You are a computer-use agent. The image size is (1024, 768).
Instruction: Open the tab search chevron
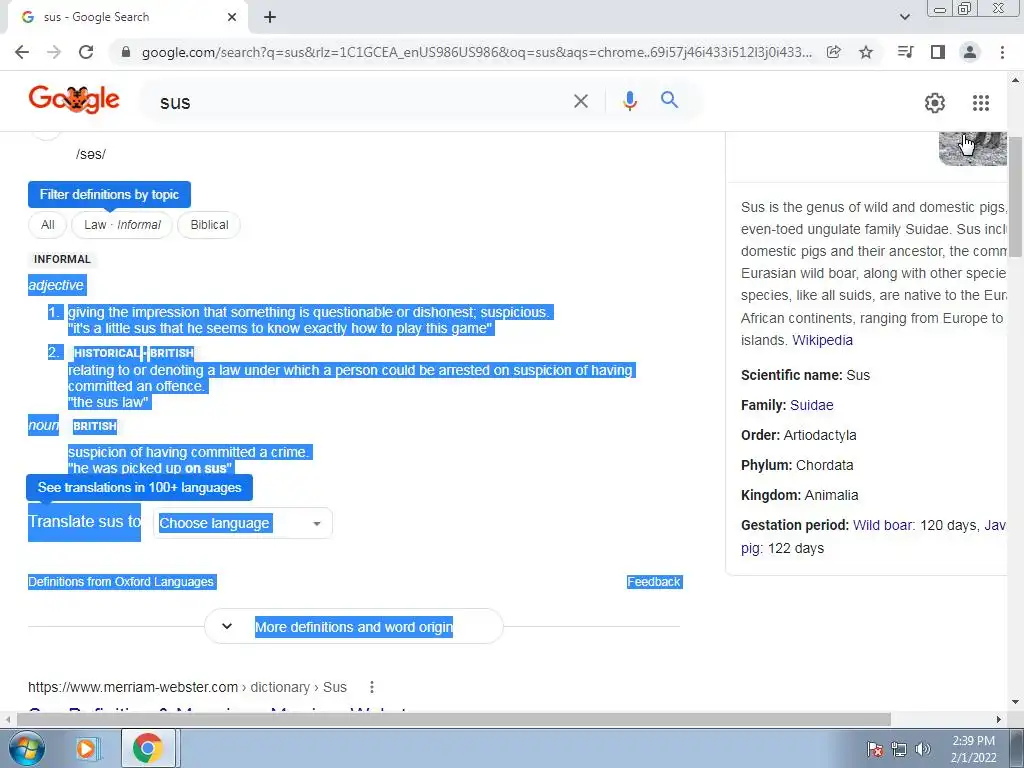904,17
